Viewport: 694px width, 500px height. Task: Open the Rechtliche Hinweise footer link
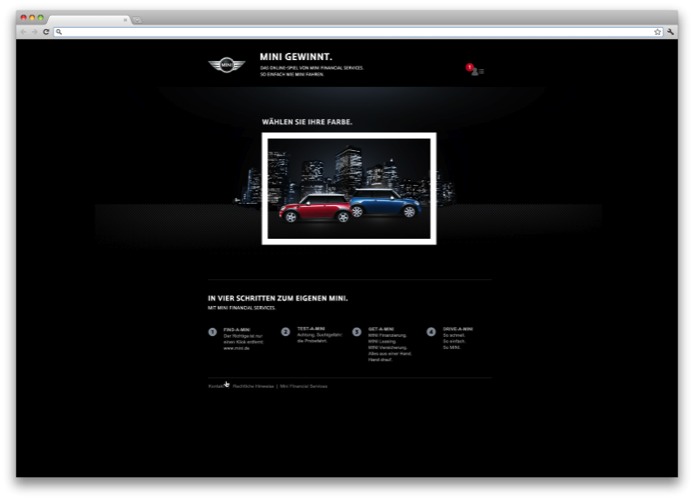[x=253, y=386]
